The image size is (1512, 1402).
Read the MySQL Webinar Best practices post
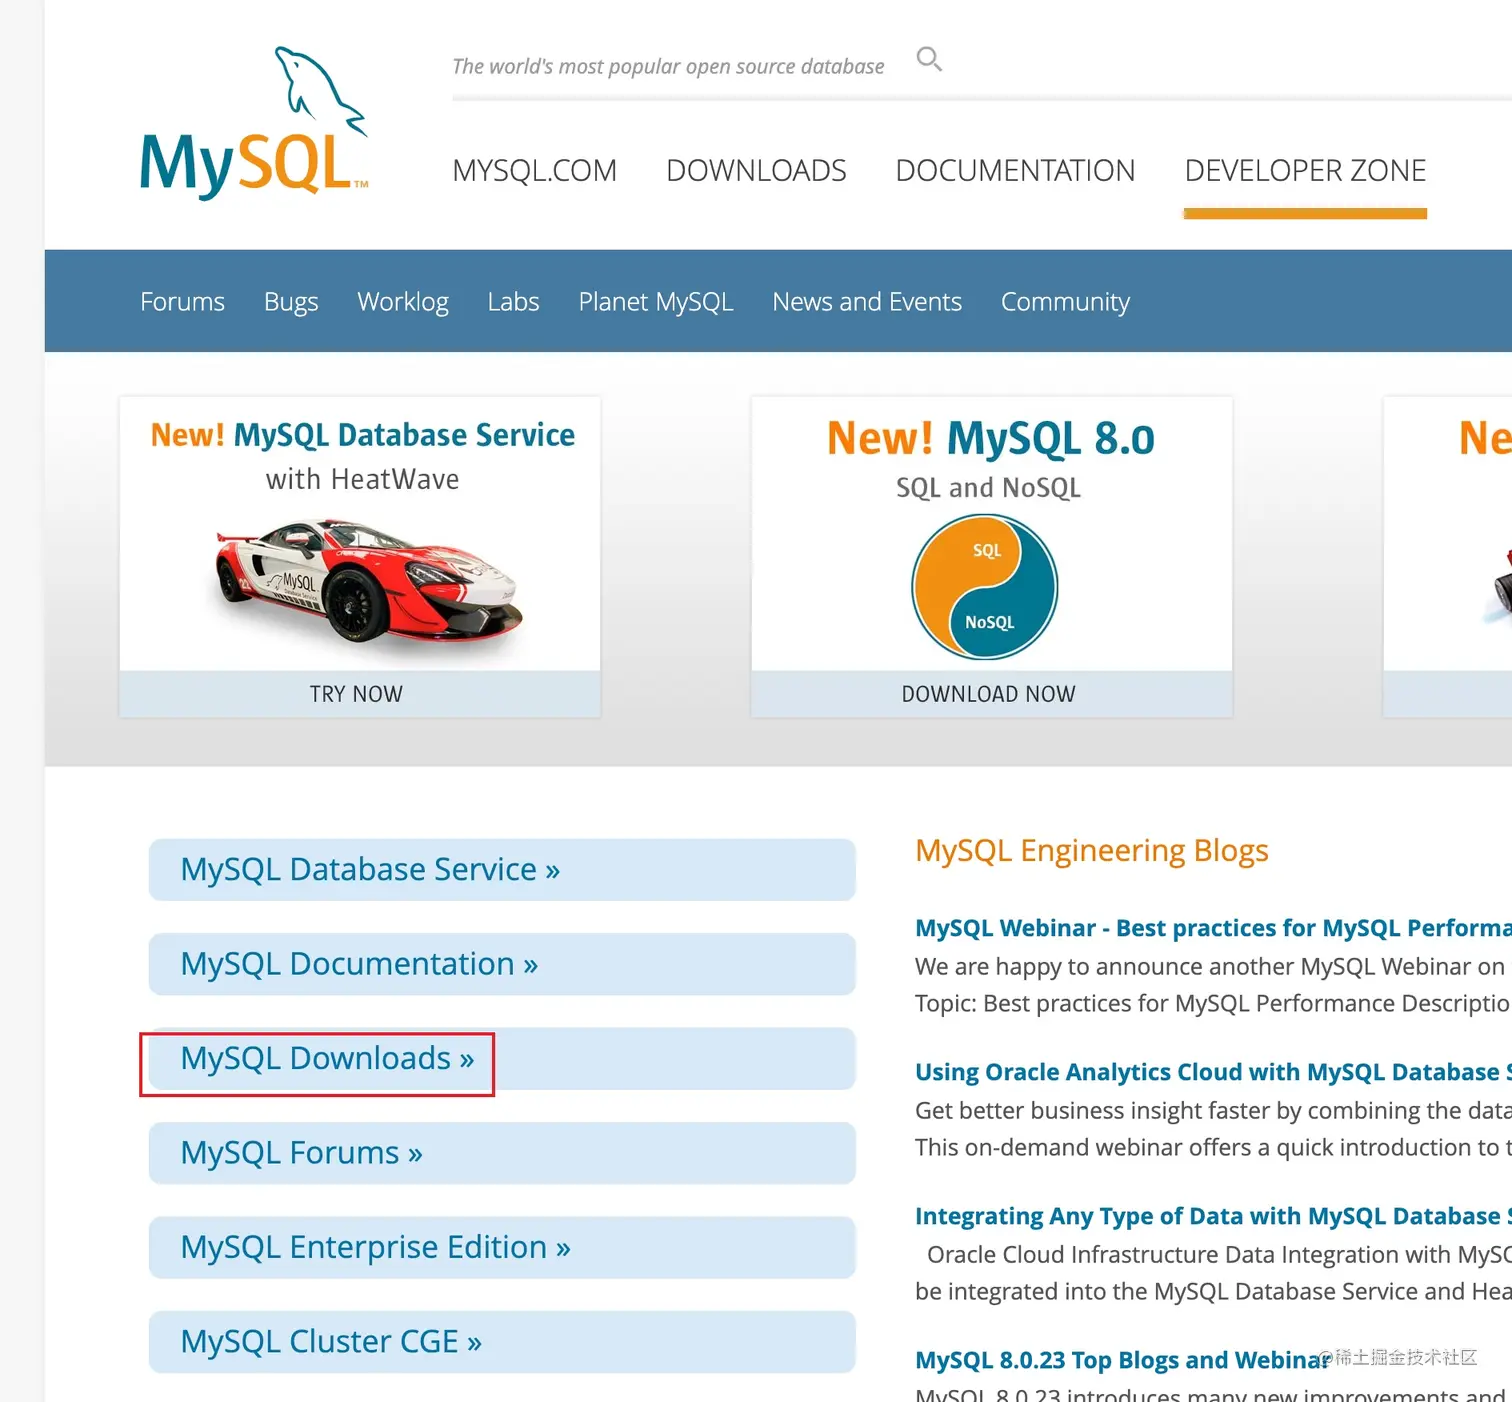(1213, 928)
